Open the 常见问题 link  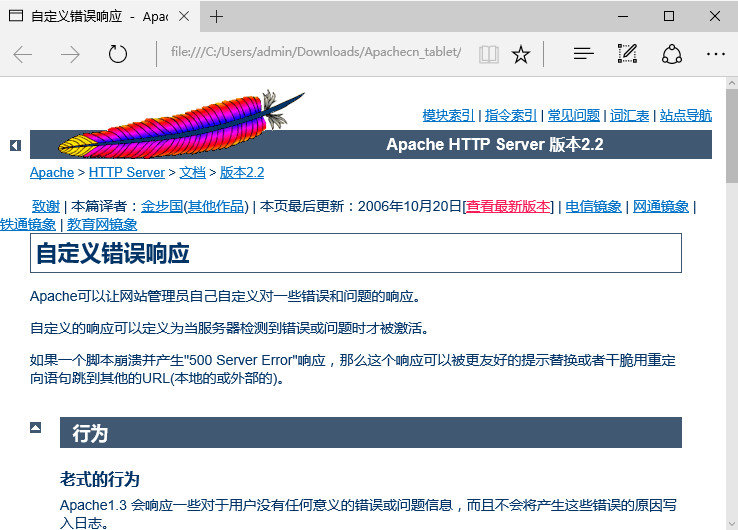click(x=574, y=115)
